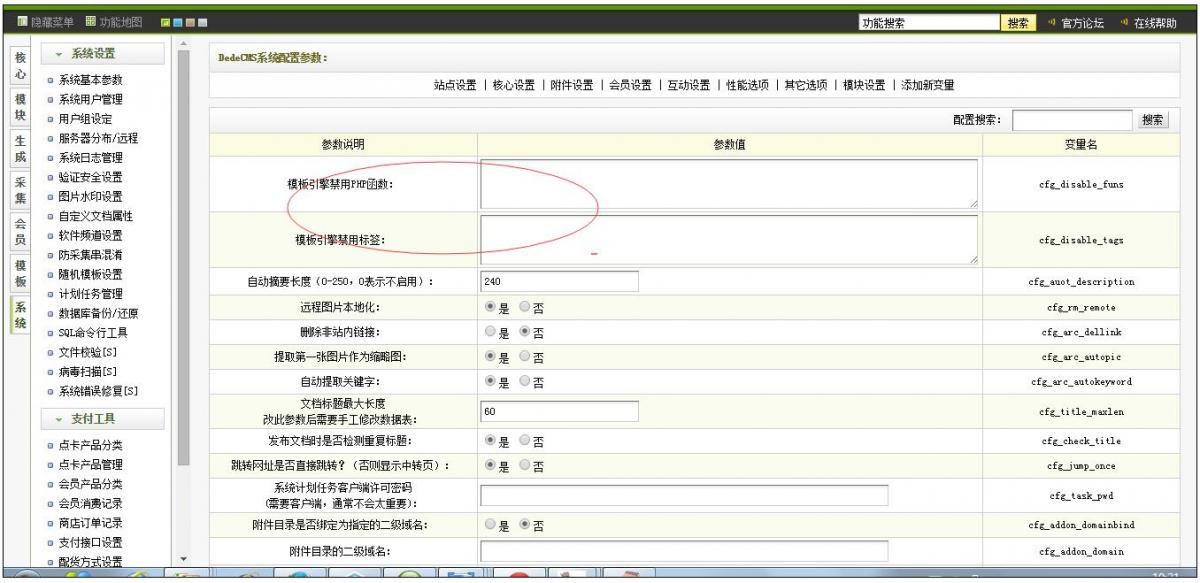Image resolution: width=1200 pixels, height=583 pixels.
Task: Click the bullet icon beside 病毒扫描[S]
Action: click(49, 371)
